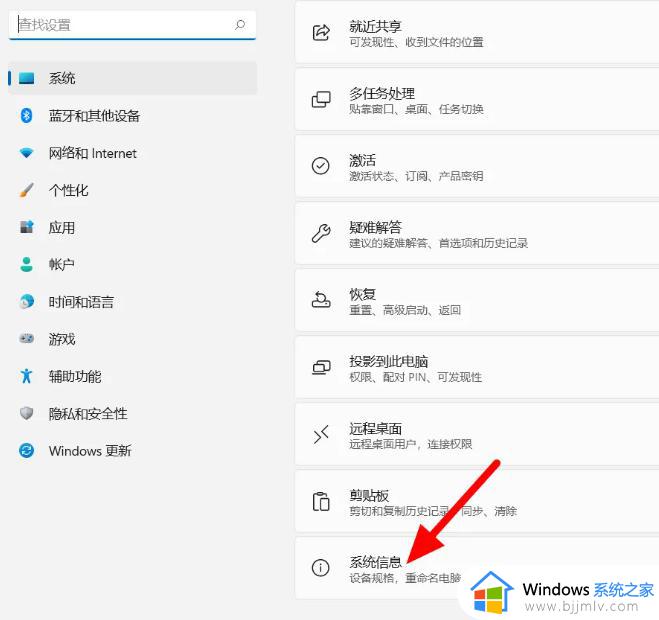Viewport: 659px width, 620px height.
Task: Open the 恢复 settings card
Action: click(x=477, y=300)
